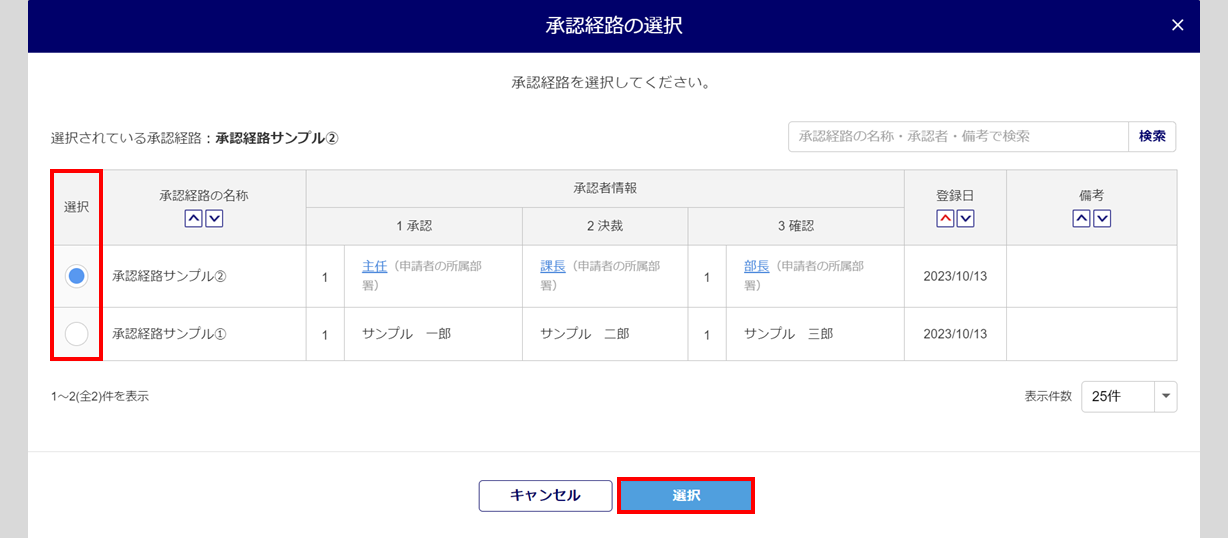Sort route name column ascending
The height and width of the screenshot is (538, 1228).
(194, 219)
